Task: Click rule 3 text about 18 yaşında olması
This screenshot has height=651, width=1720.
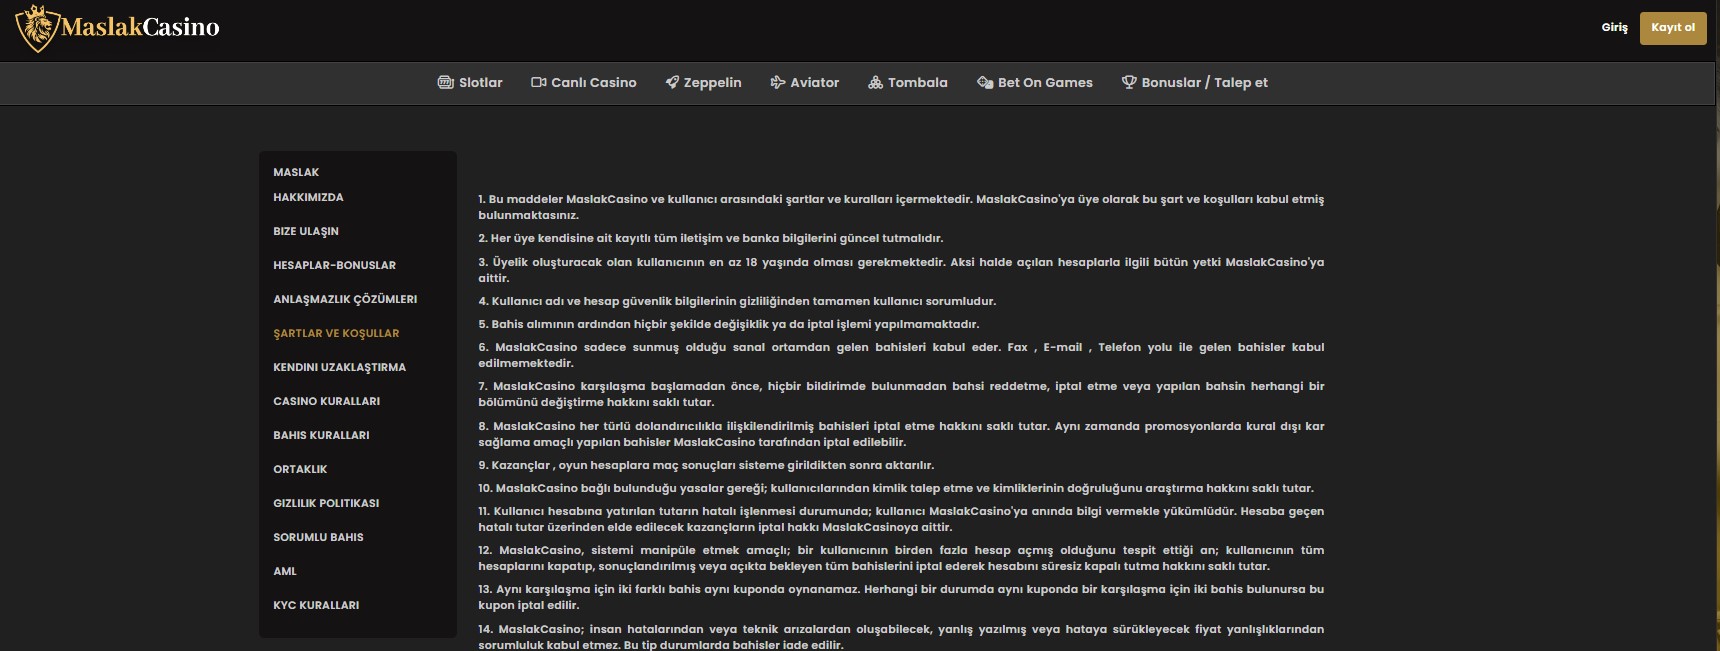Action: pos(901,270)
